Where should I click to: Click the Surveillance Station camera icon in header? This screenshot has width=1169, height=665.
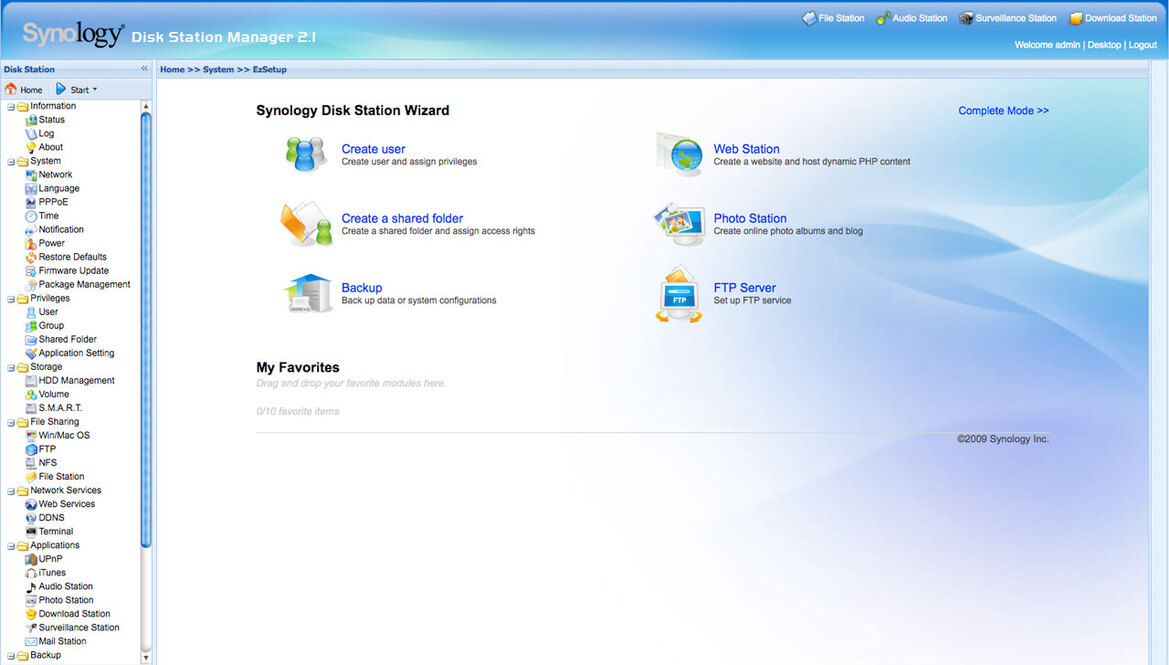(x=966, y=18)
